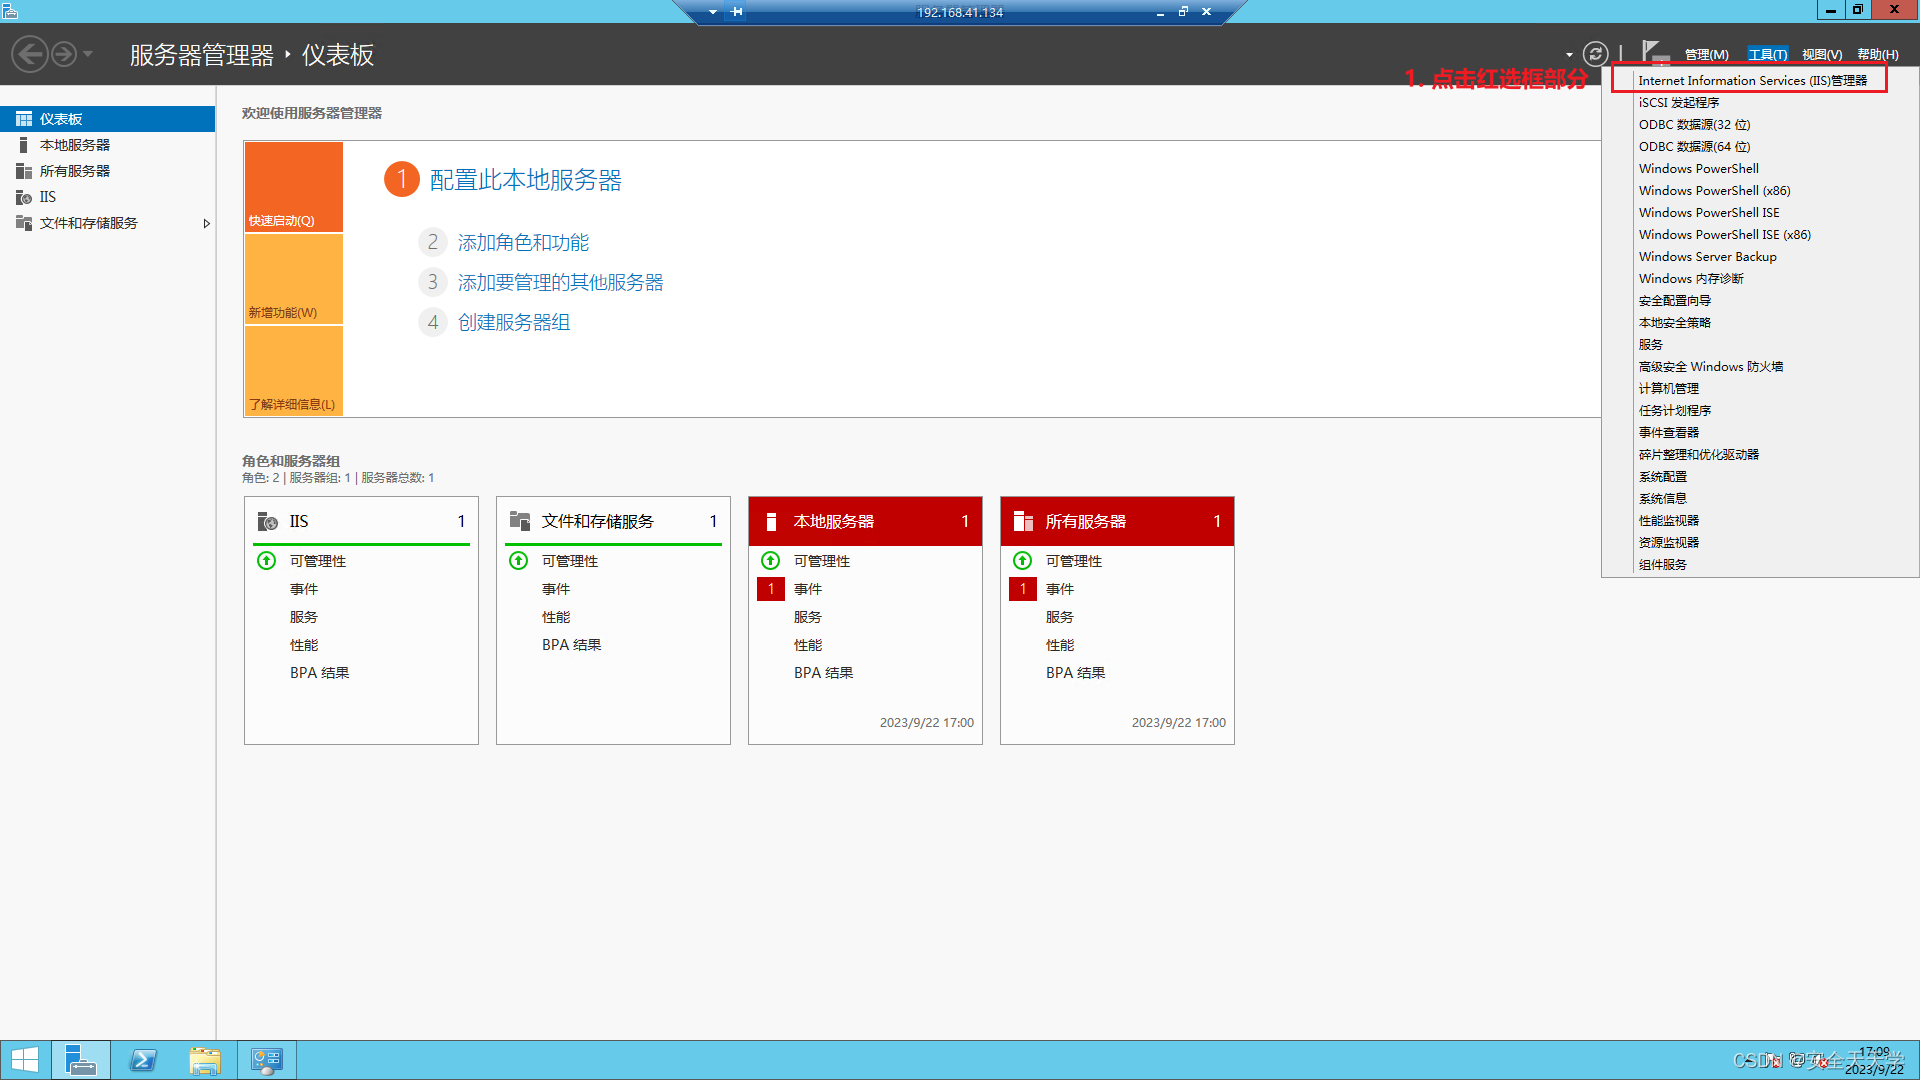The width and height of the screenshot is (1920, 1080).
Task: Open 任务计划程序 entry
Action: [x=1675, y=411]
